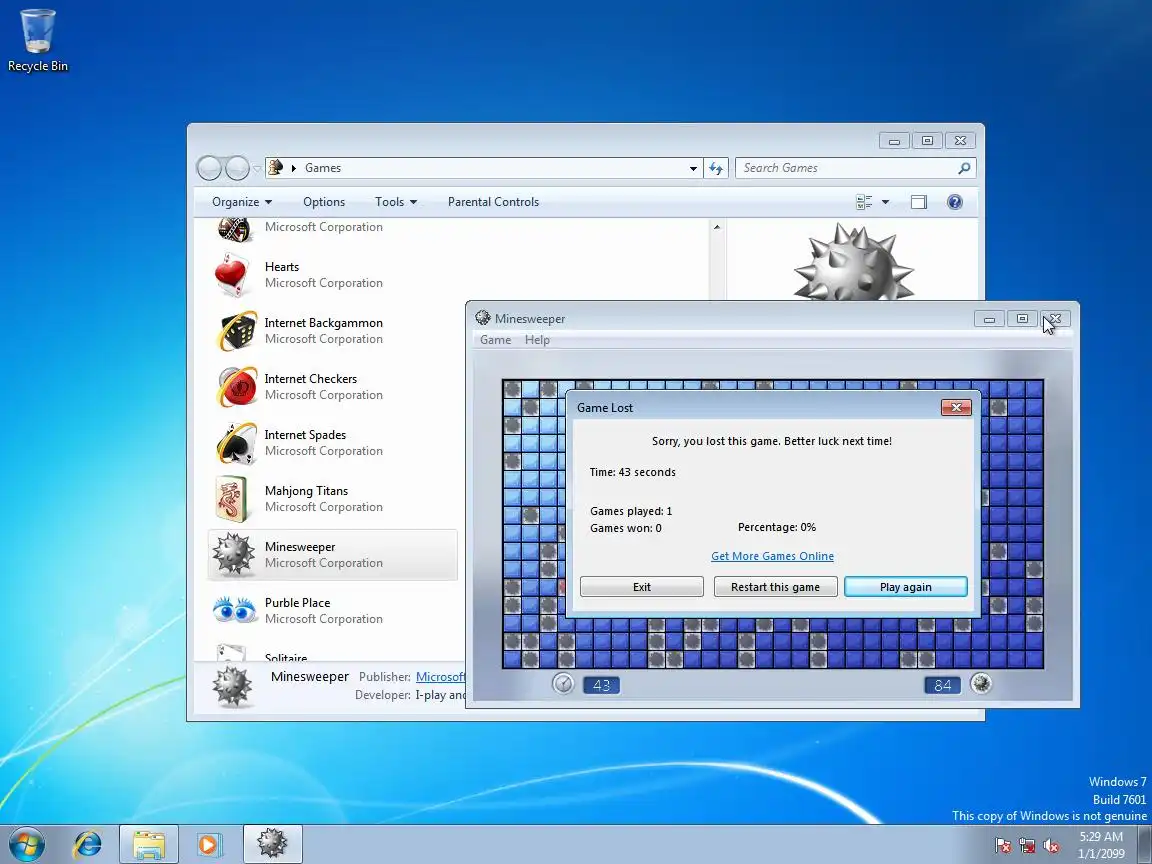Image resolution: width=1152 pixels, height=864 pixels.
Task: Click the Restart this game button
Action: pos(775,587)
